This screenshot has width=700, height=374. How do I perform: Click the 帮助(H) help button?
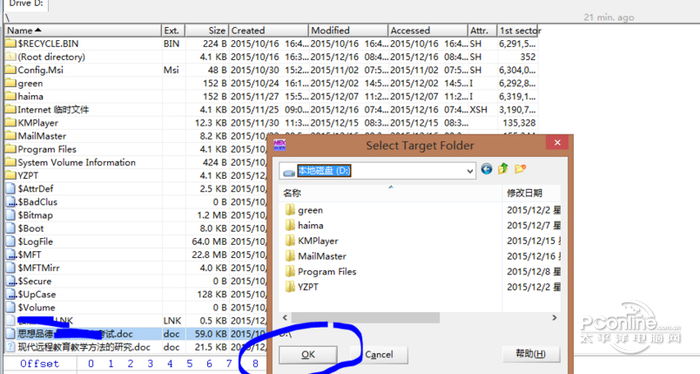point(530,354)
